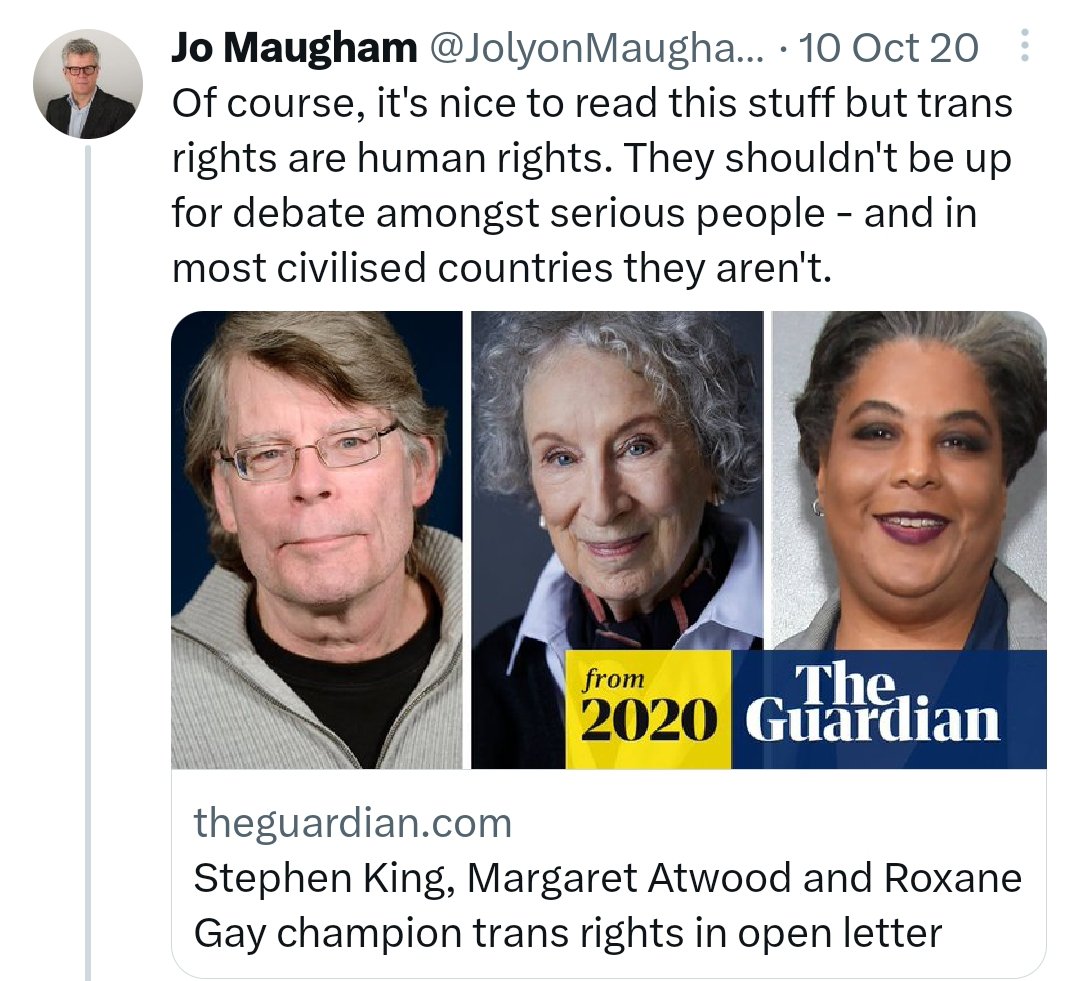Open the Jo Maugham display name
The width and height of the screenshot is (1080, 981).
pos(294,48)
